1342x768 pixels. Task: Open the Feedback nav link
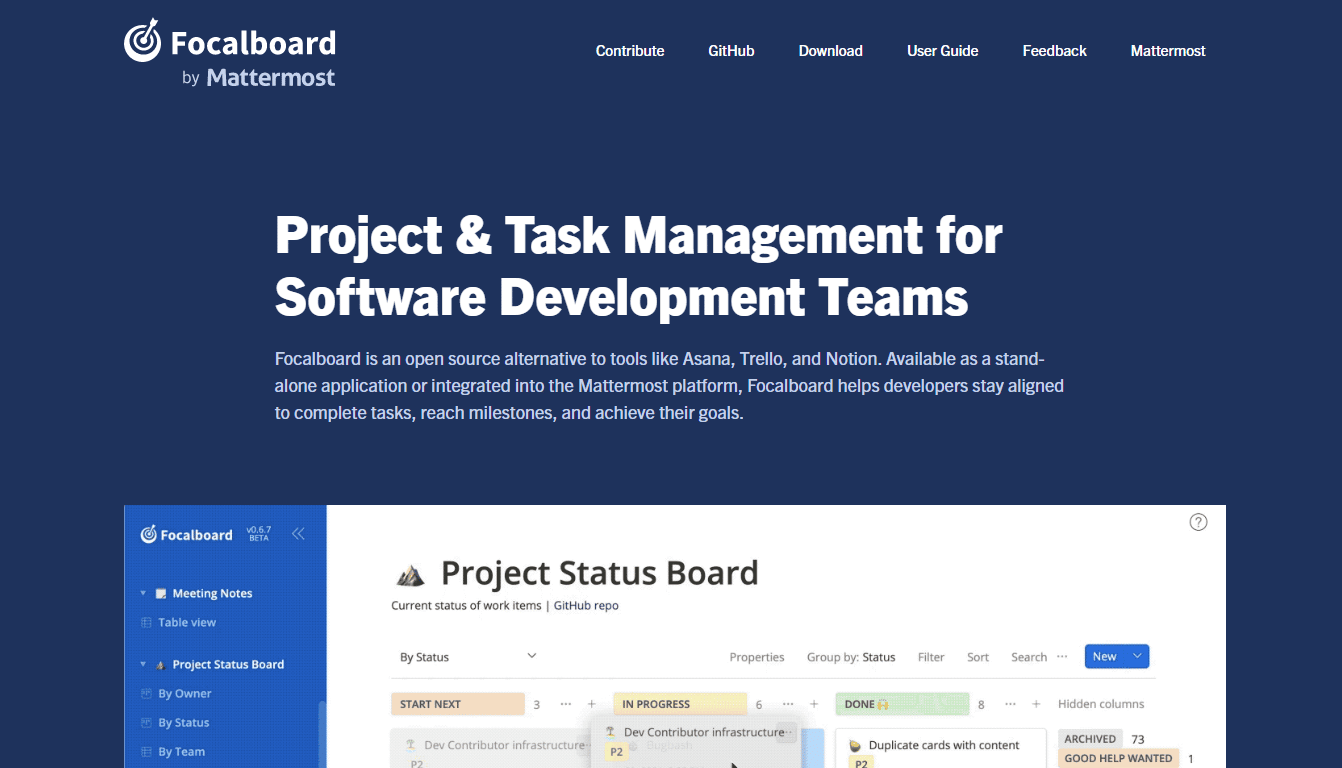[1054, 51]
